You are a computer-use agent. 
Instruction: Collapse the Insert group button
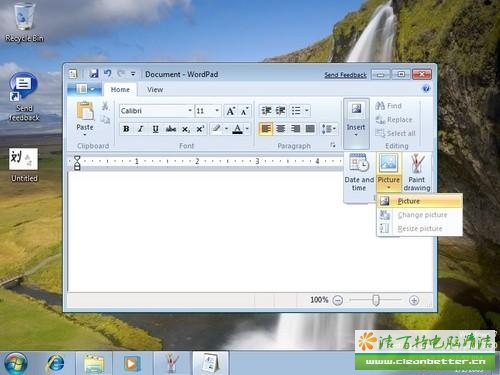tap(356, 123)
